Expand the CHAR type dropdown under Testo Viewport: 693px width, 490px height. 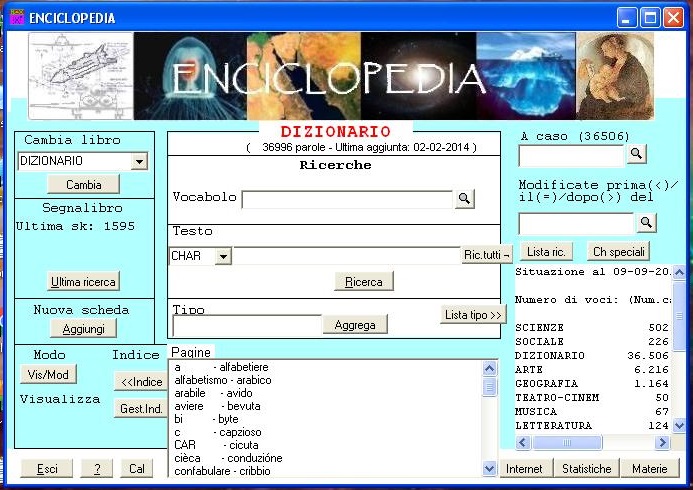tap(223, 256)
